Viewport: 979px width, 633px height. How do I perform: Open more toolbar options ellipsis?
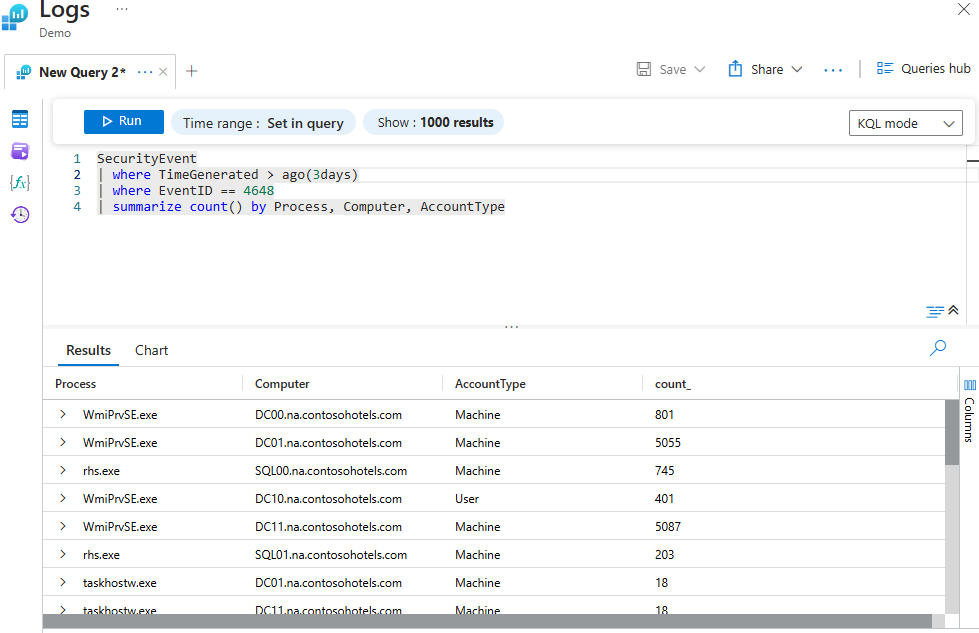833,71
